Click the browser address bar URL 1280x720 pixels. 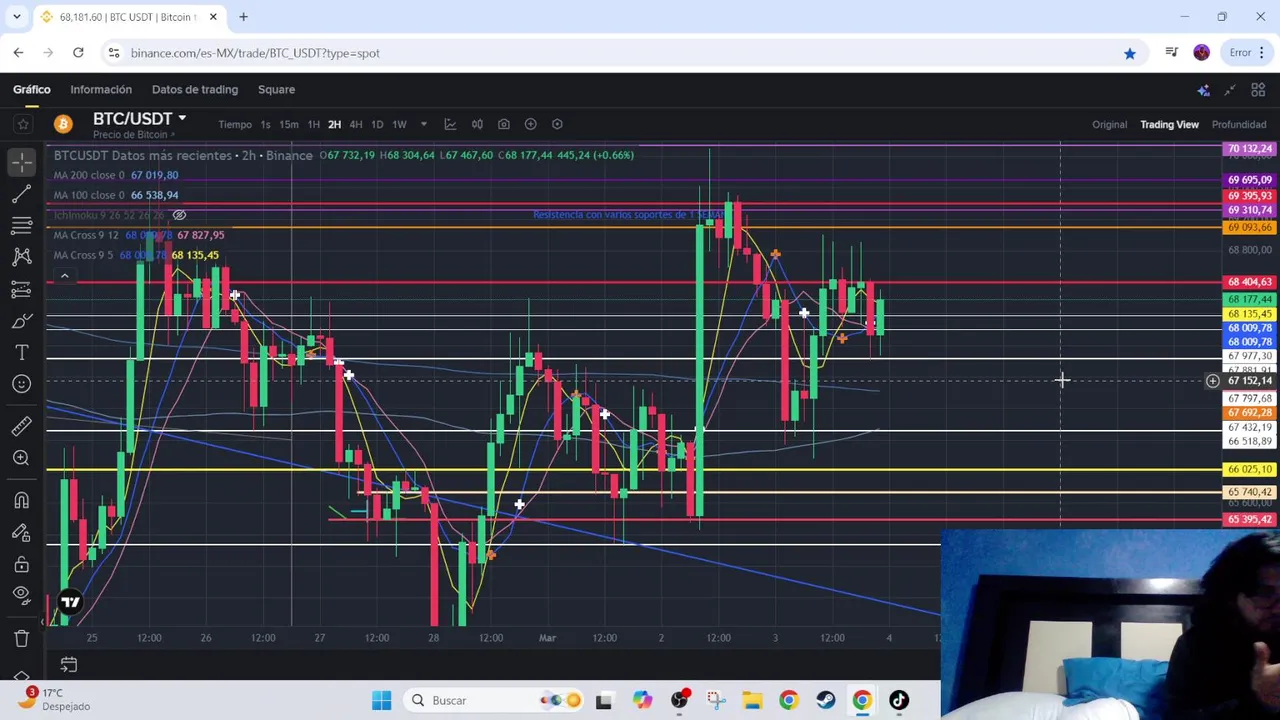[x=255, y=53]
